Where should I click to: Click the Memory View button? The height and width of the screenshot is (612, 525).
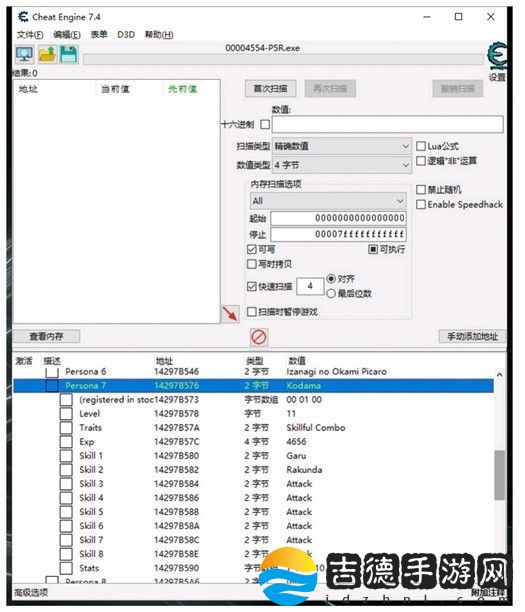(46, 336)
